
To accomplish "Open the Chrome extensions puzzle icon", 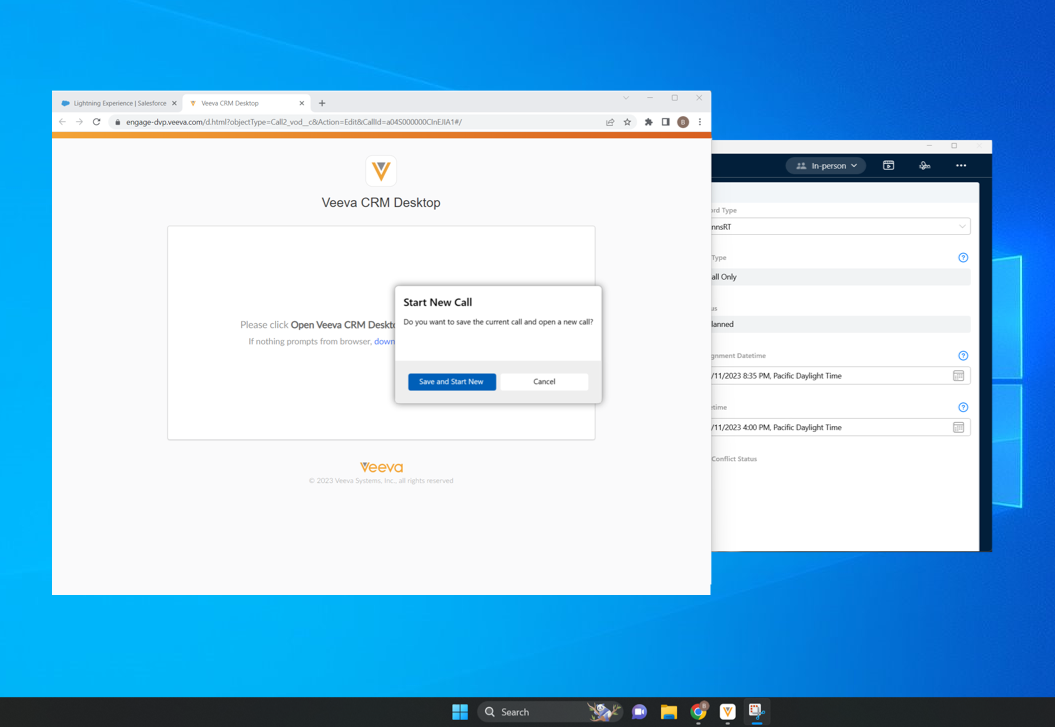I will [648, 122].
